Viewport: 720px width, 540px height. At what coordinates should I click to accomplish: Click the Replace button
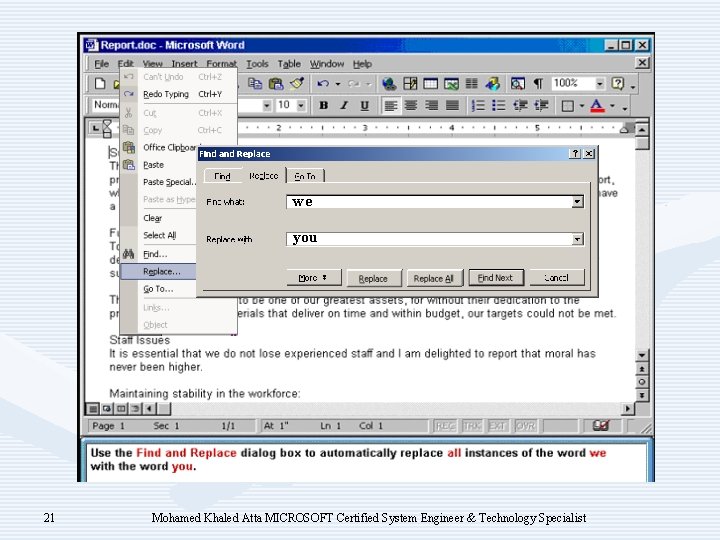373,278
